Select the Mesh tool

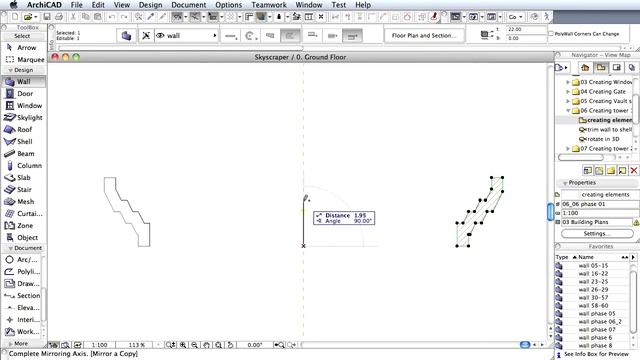pyautogui.click(x=24, y=202)
